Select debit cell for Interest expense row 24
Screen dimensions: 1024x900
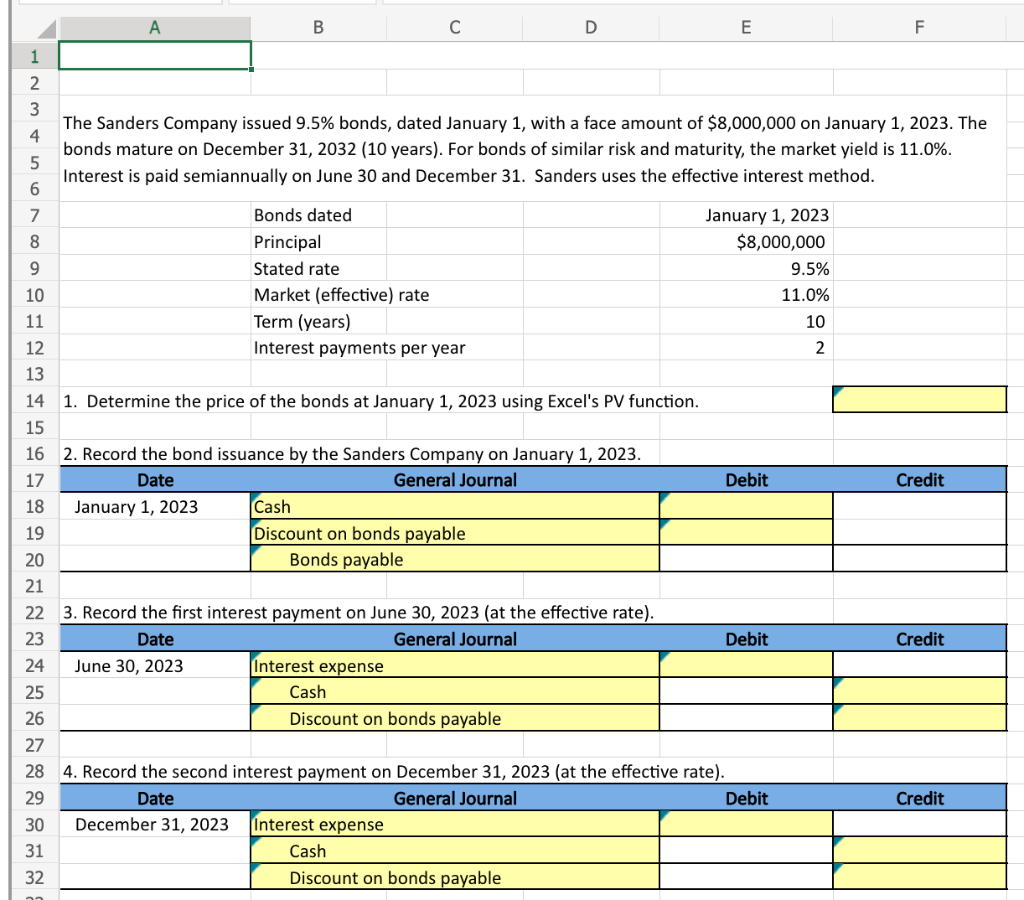pyautogui.click(x=746, y=666)
